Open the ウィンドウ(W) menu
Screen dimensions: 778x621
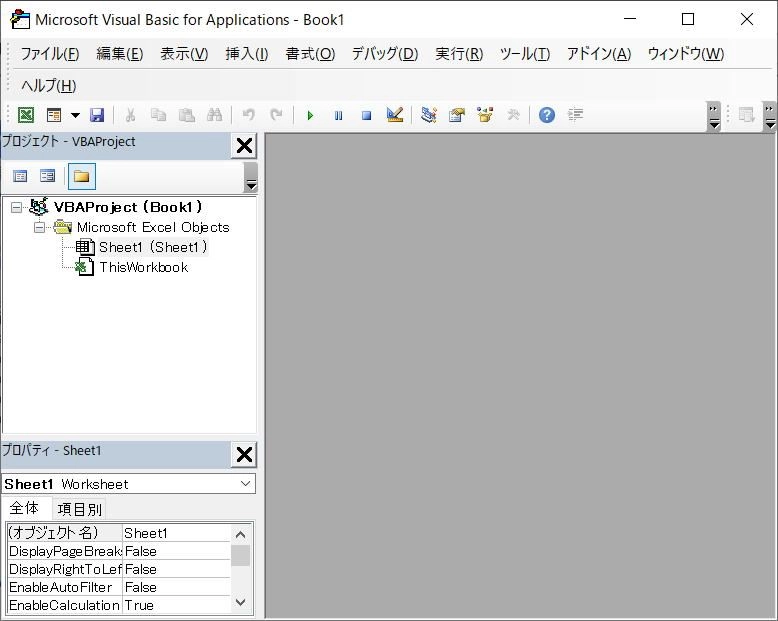click(686, 54)
